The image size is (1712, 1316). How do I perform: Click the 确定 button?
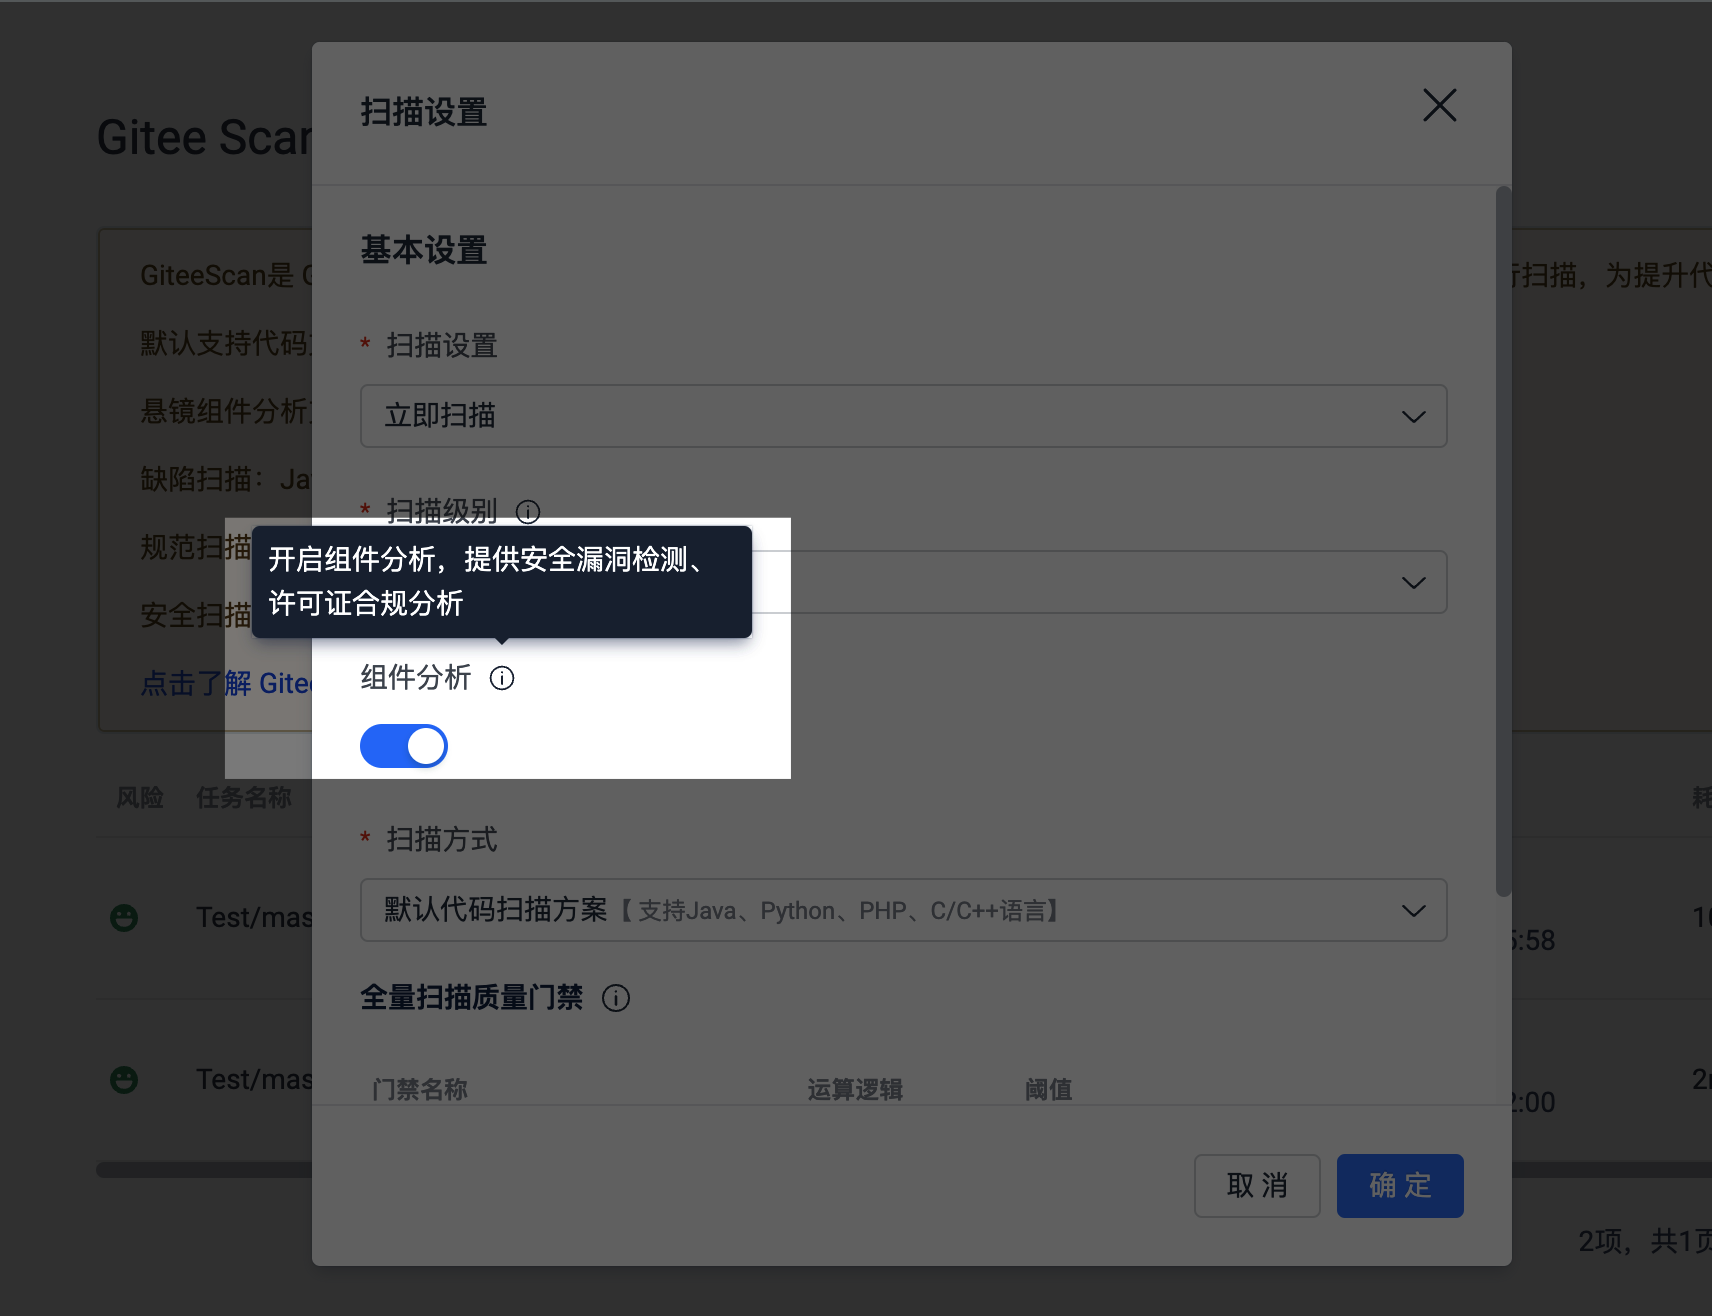[1400, 1185]
